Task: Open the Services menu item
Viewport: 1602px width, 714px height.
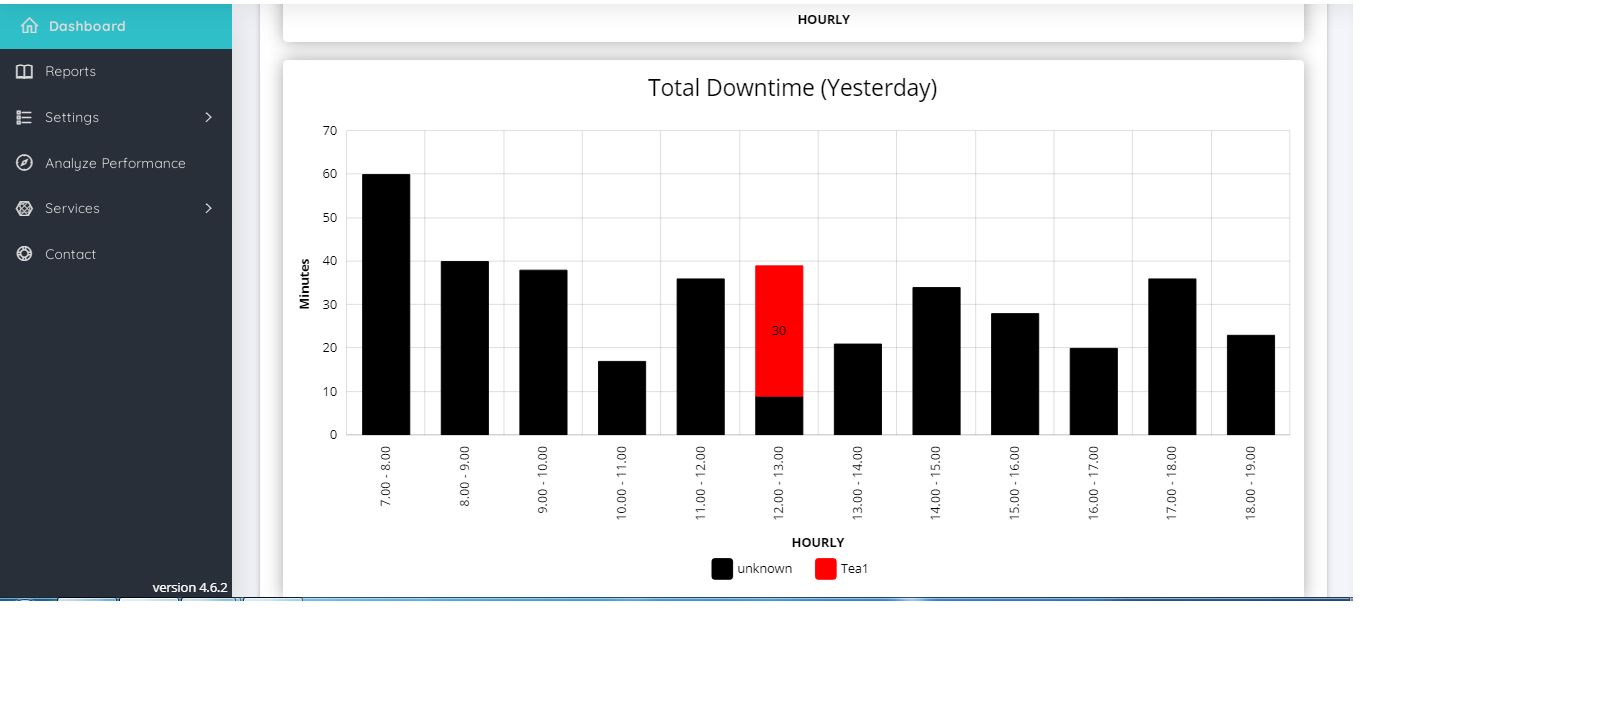Action: click(x=116, y=208)
